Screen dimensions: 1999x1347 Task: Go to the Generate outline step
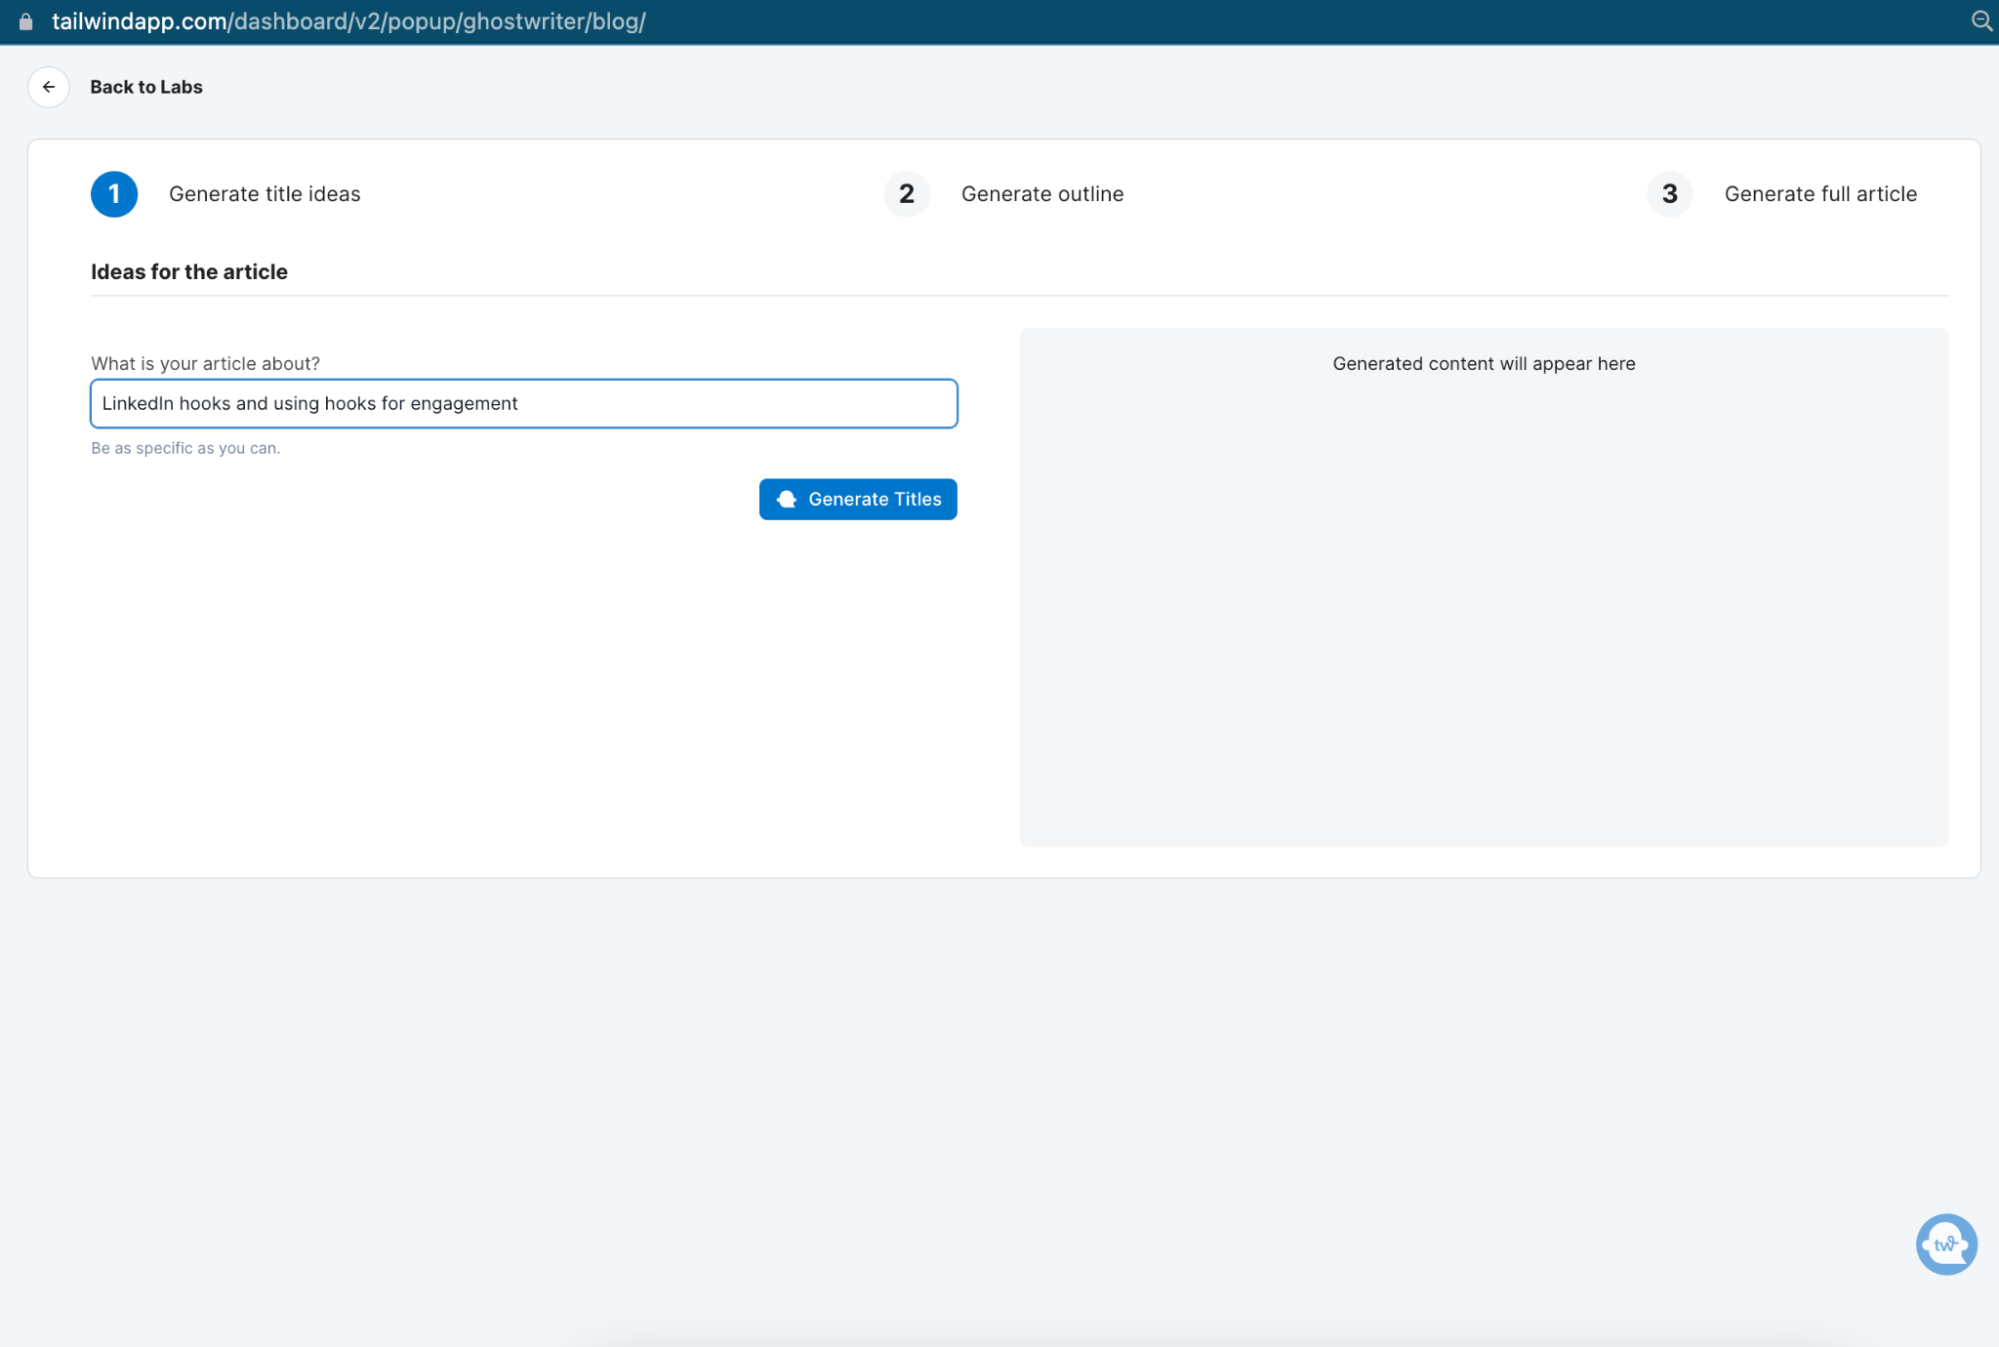click(x=1042, y=194)
